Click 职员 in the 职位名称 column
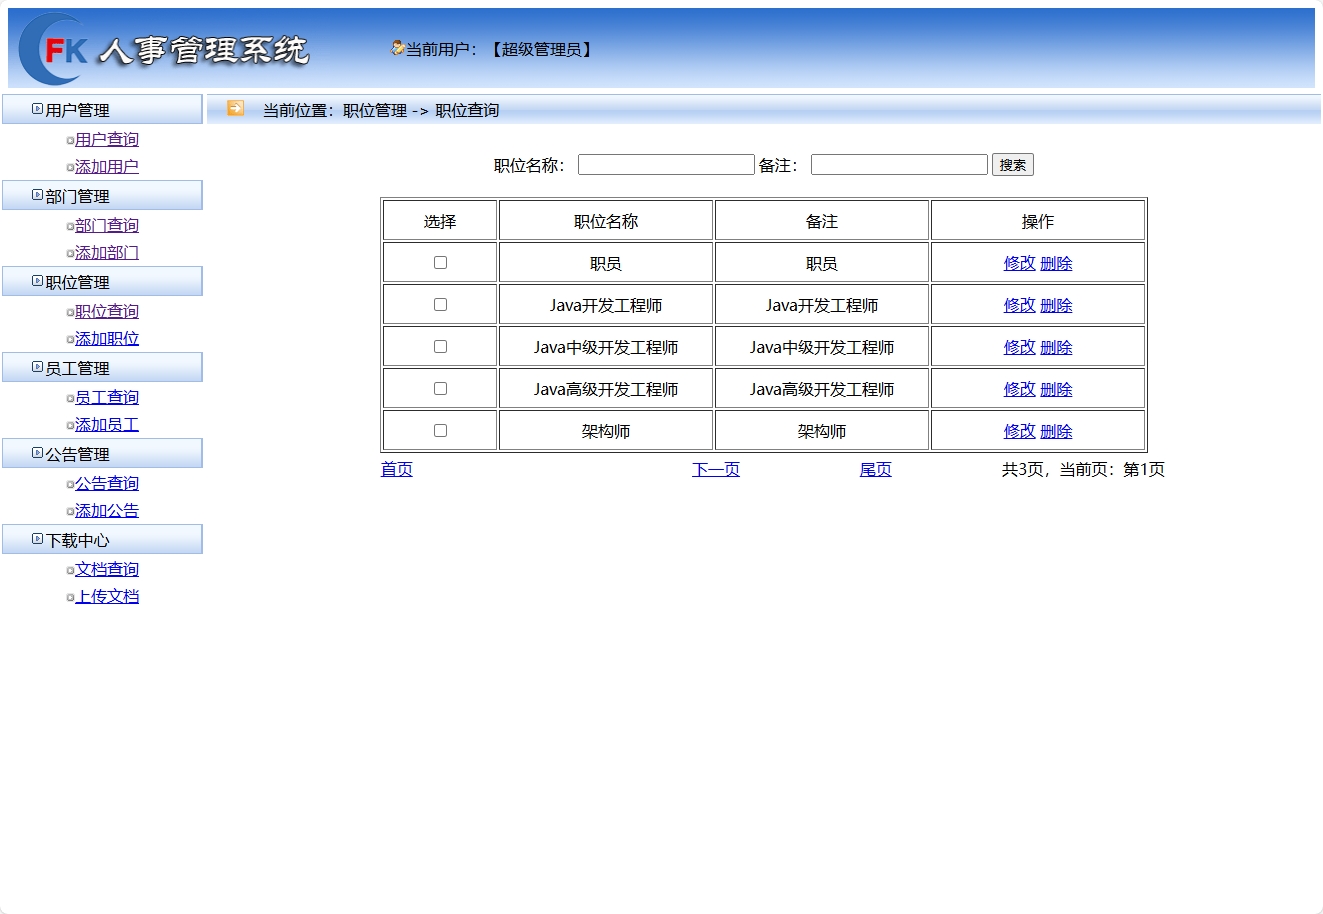 606,264
